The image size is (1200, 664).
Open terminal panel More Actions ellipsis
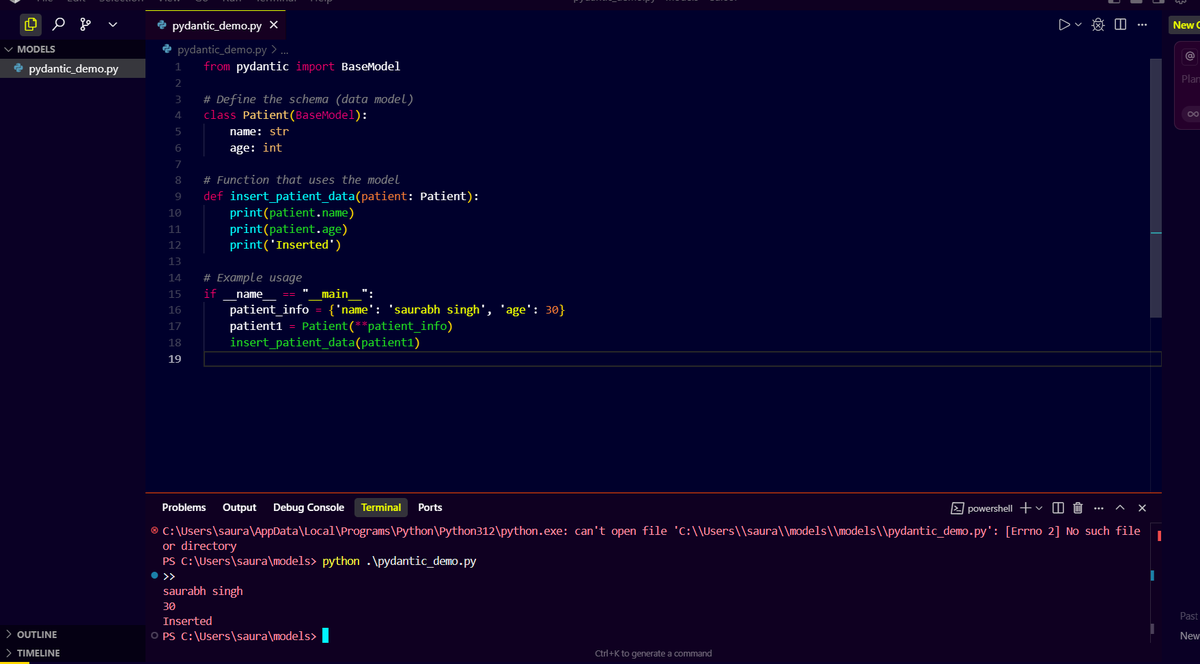pos(1099,508)
